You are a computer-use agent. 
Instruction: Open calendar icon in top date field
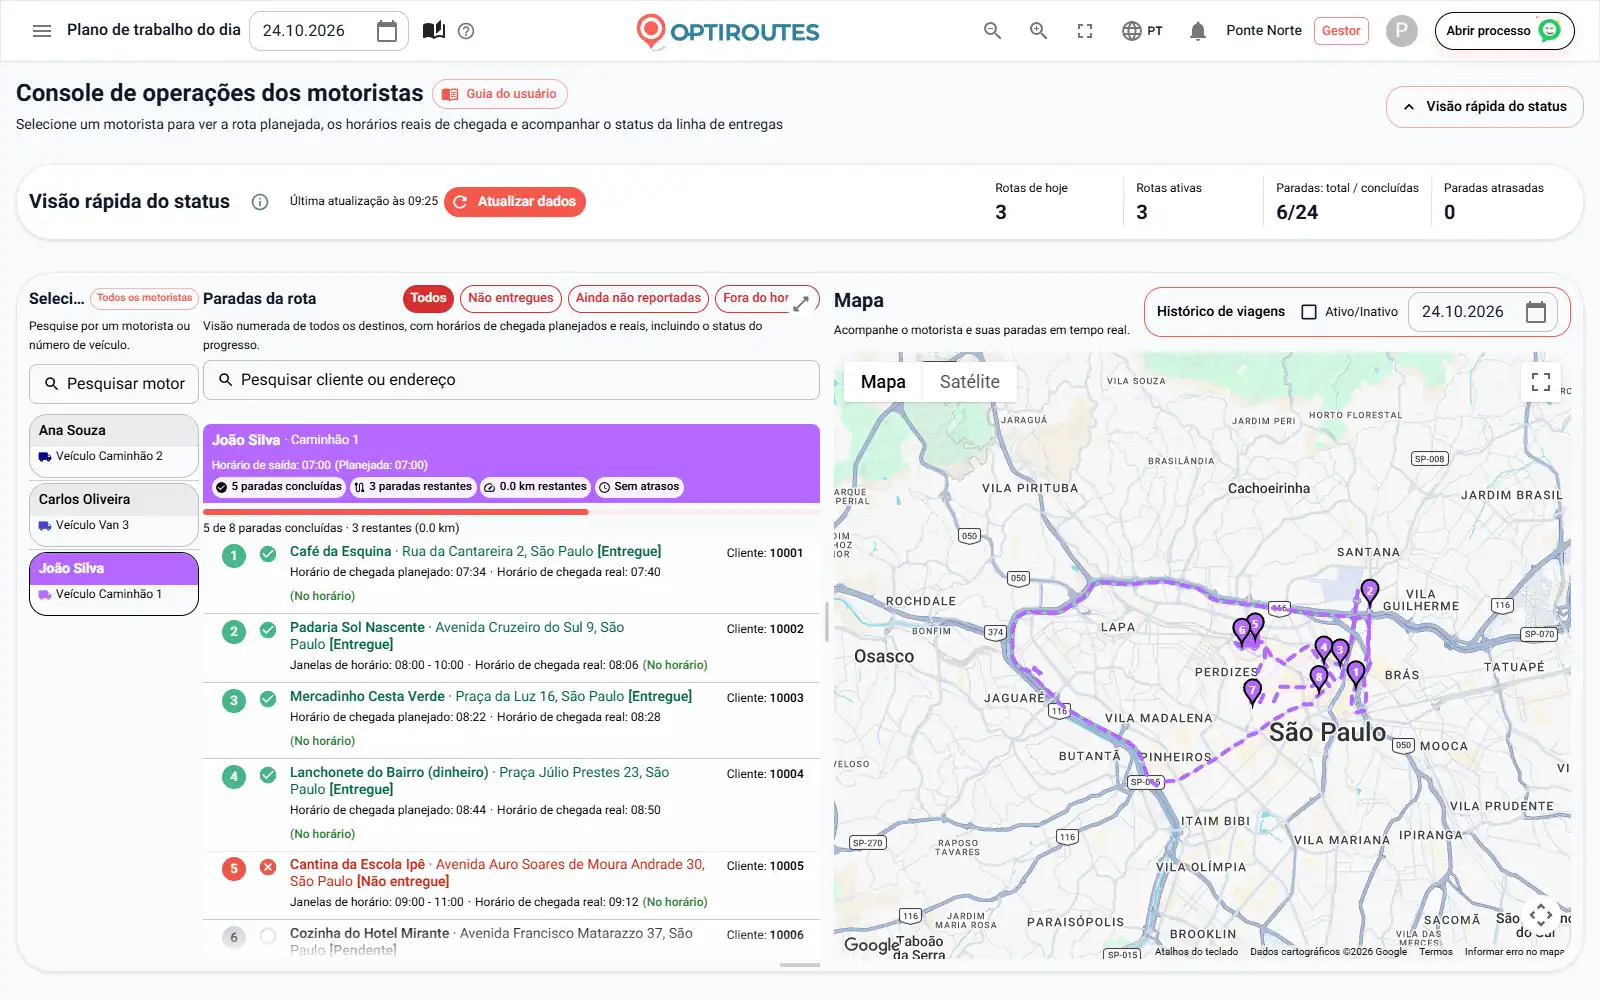pyautogui.click(x=387, y=31)
